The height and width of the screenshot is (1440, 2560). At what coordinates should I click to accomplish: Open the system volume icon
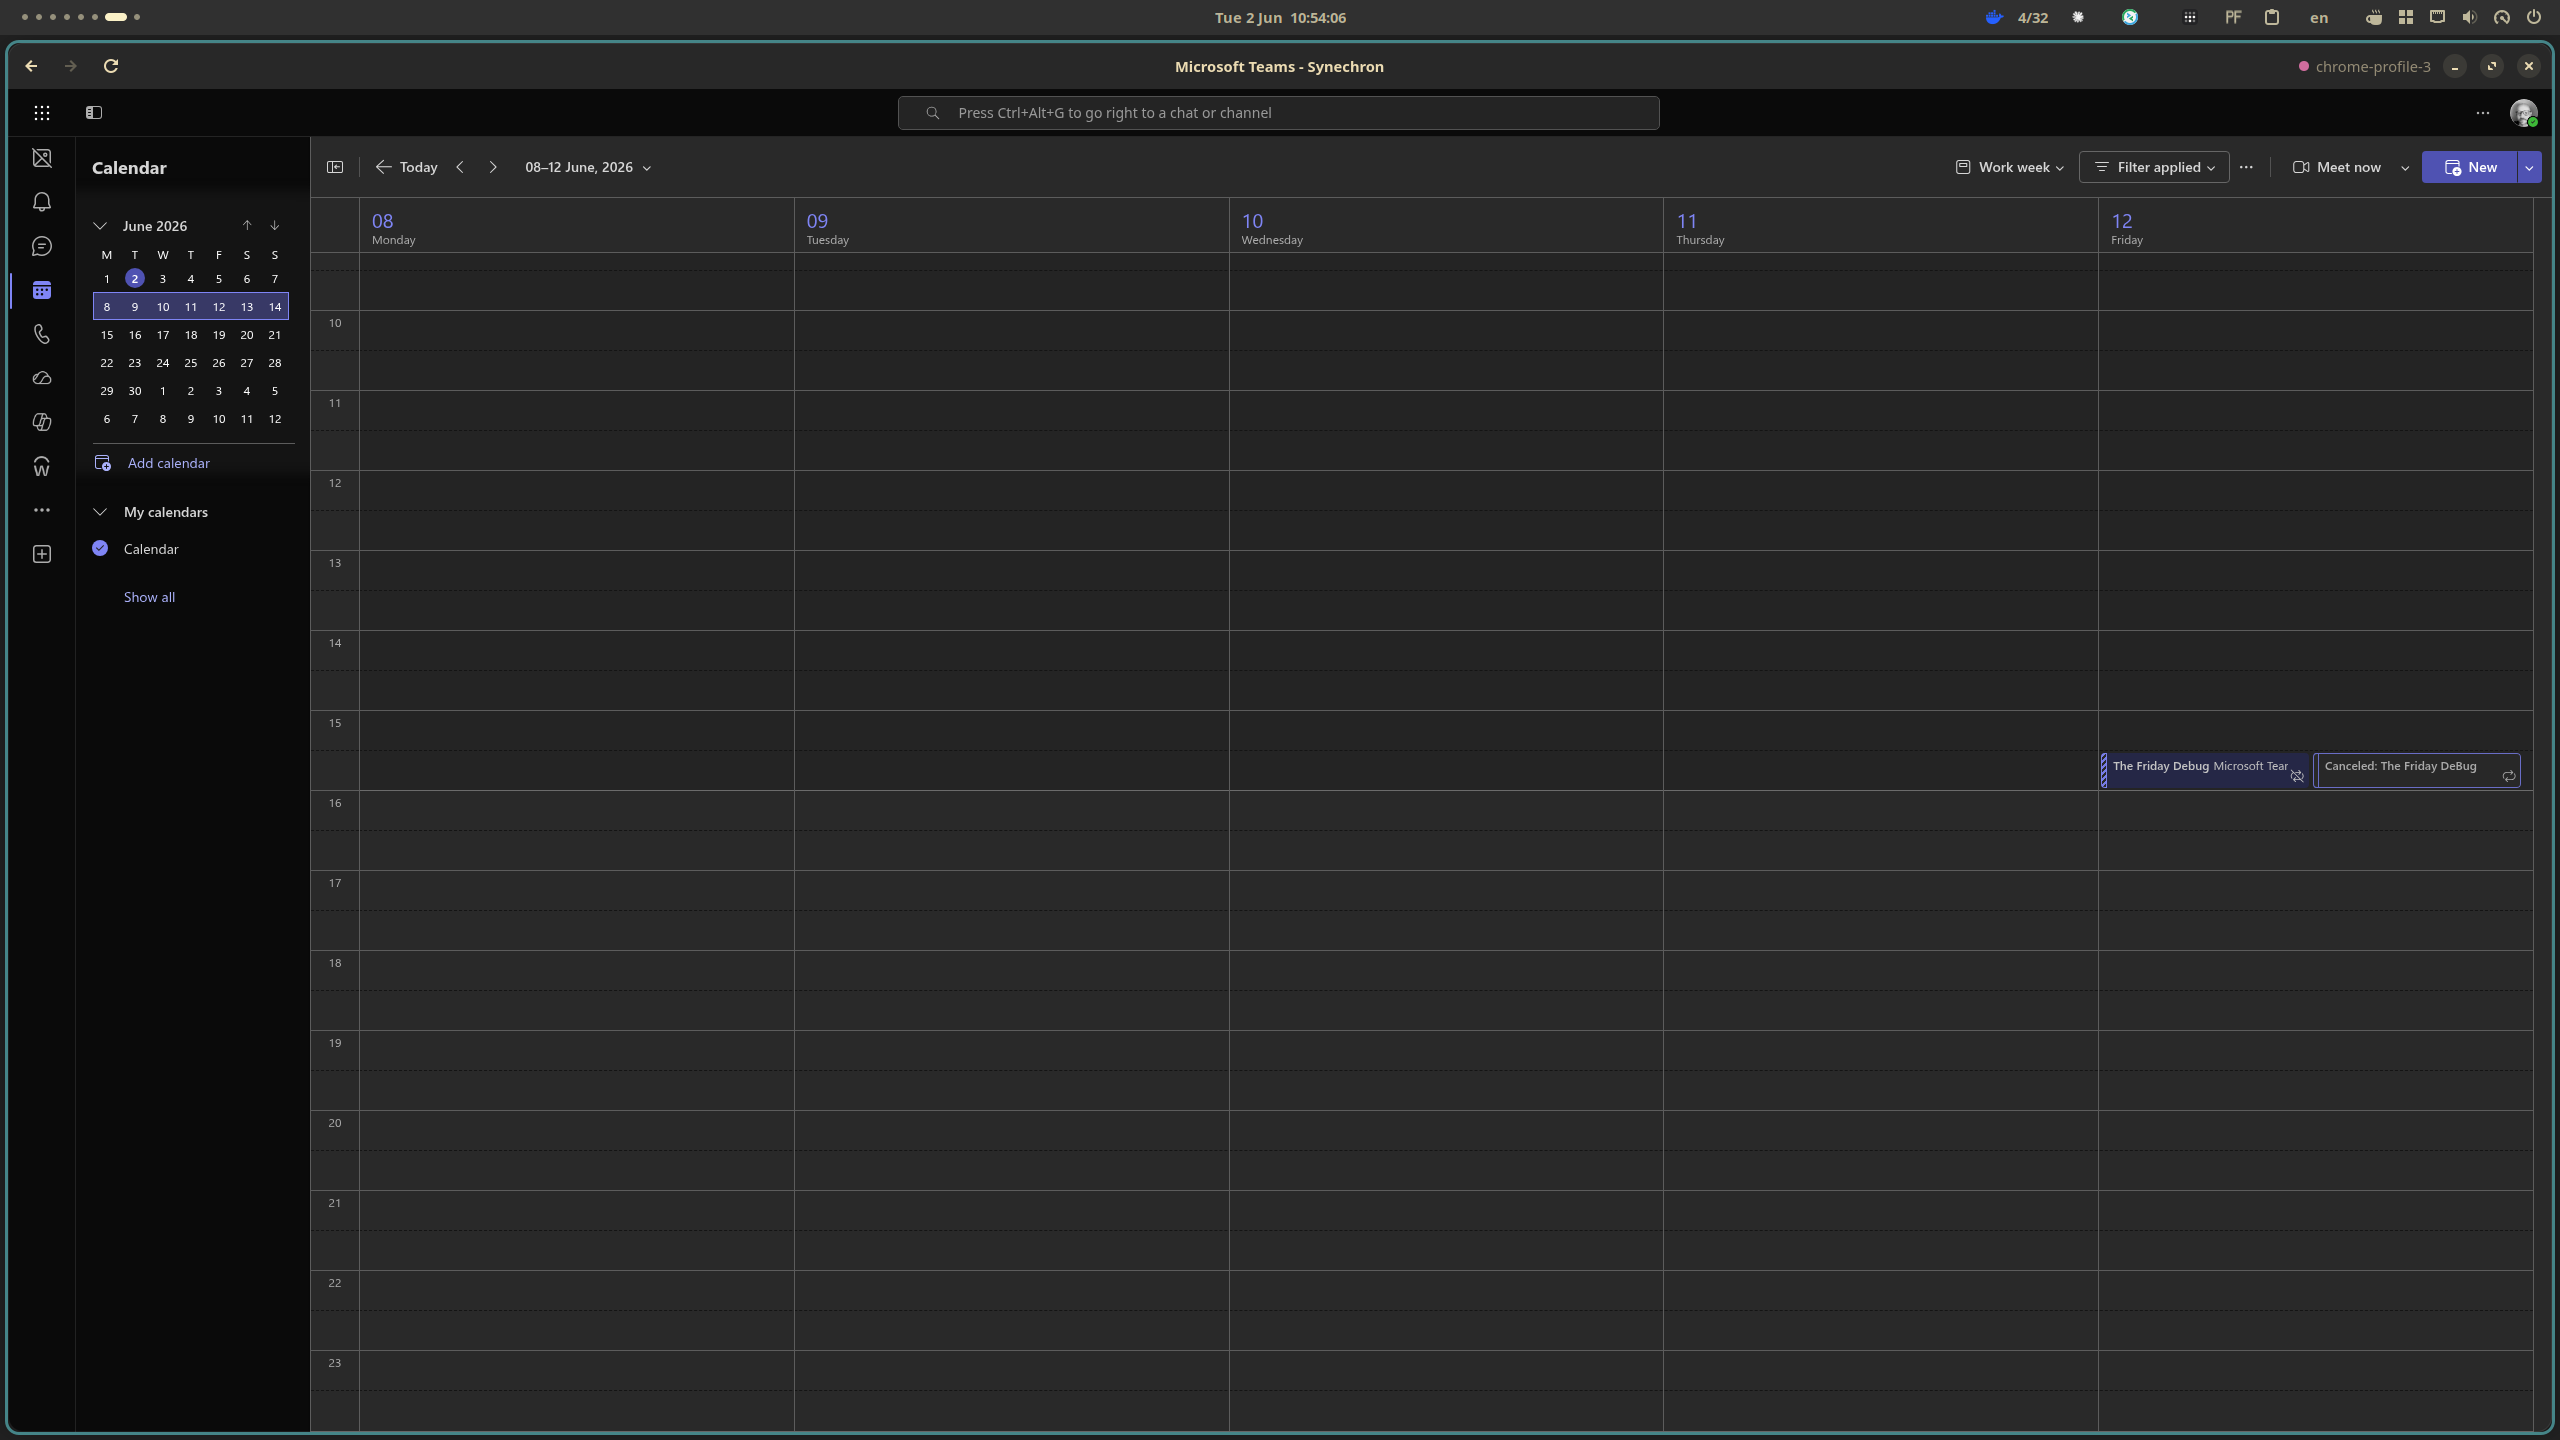pos(2469,17)
